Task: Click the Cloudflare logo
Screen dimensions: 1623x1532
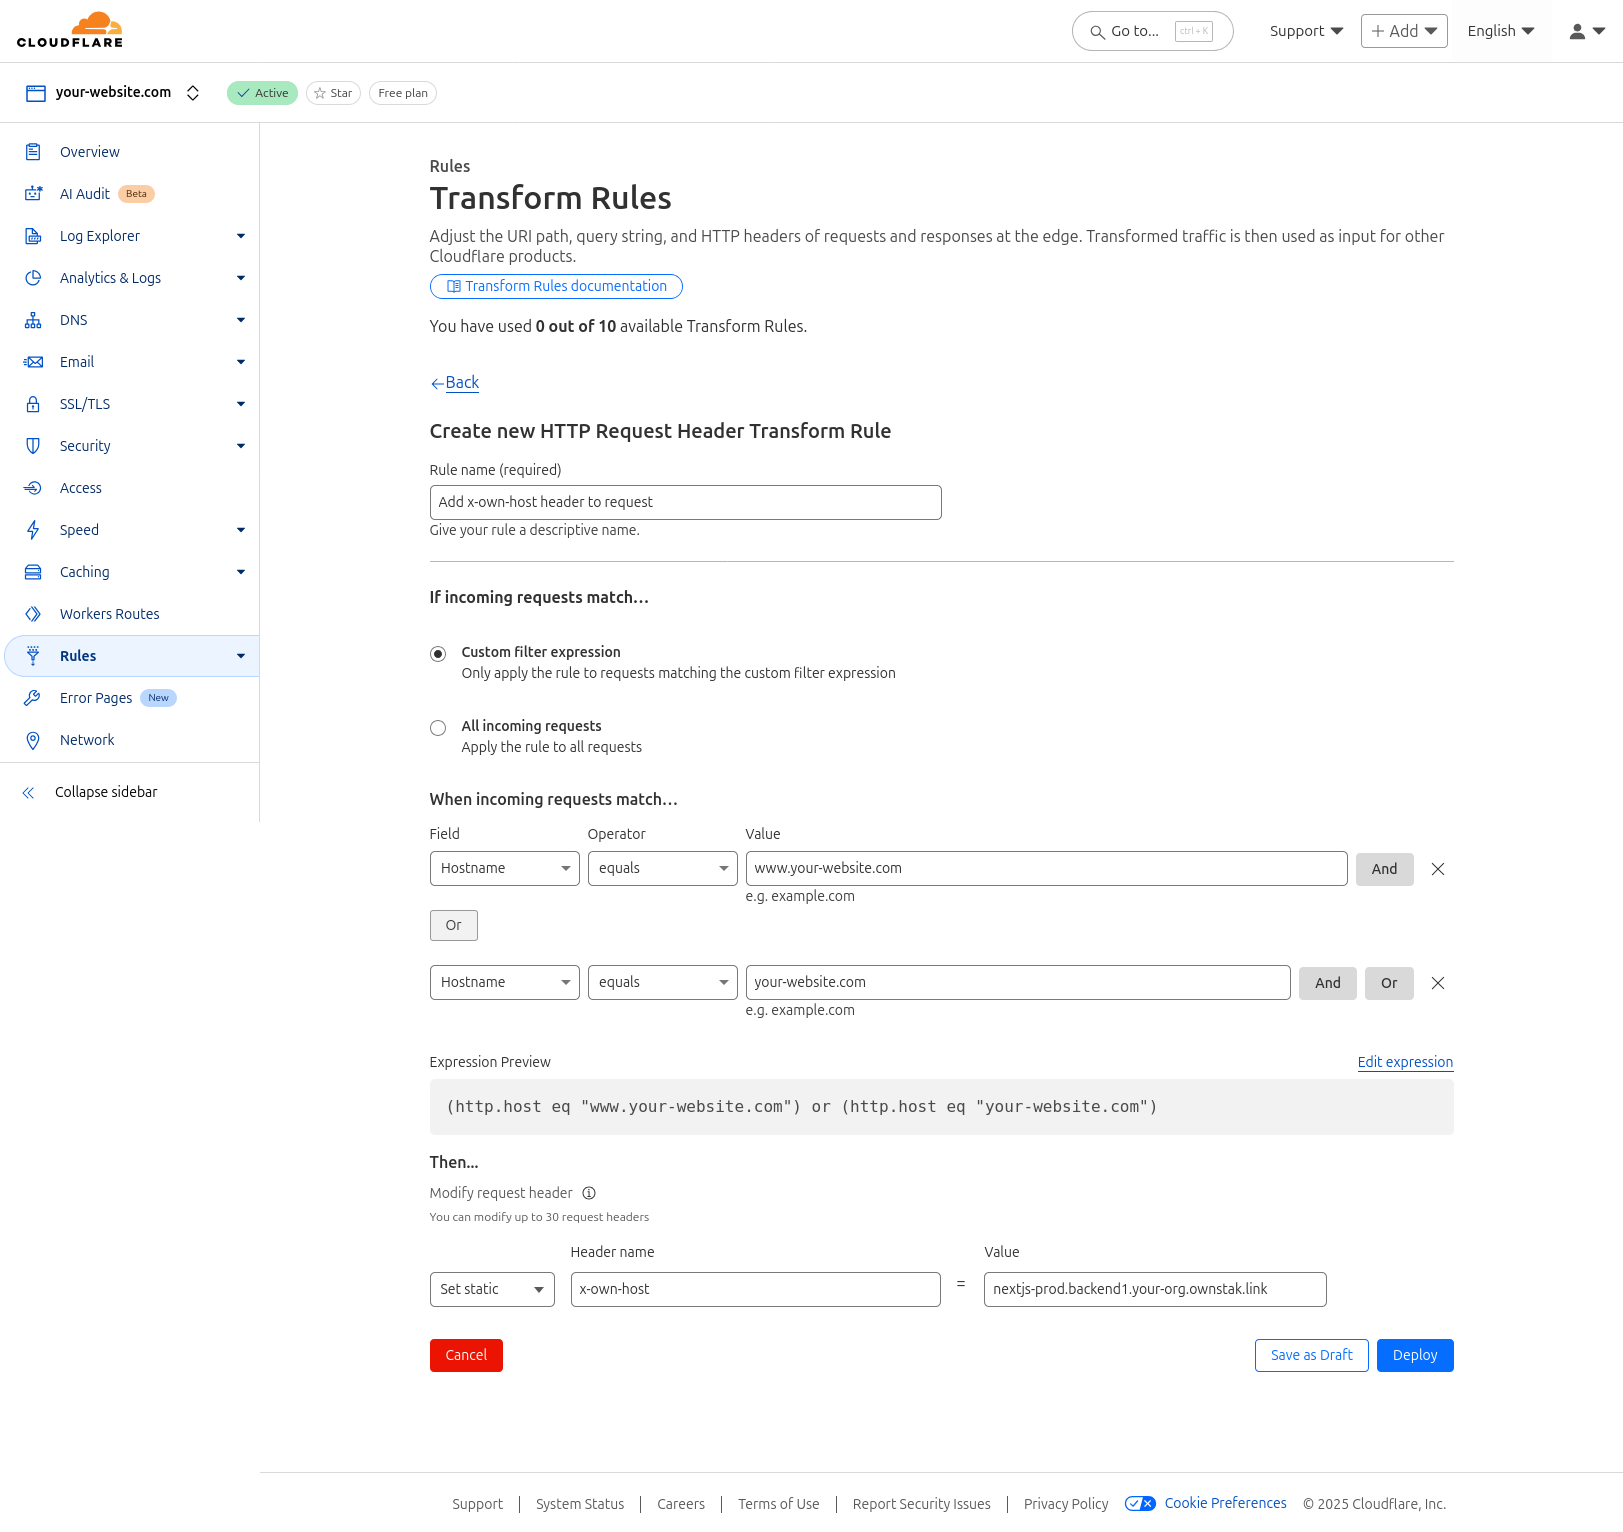Action: [x=70, y=30]
